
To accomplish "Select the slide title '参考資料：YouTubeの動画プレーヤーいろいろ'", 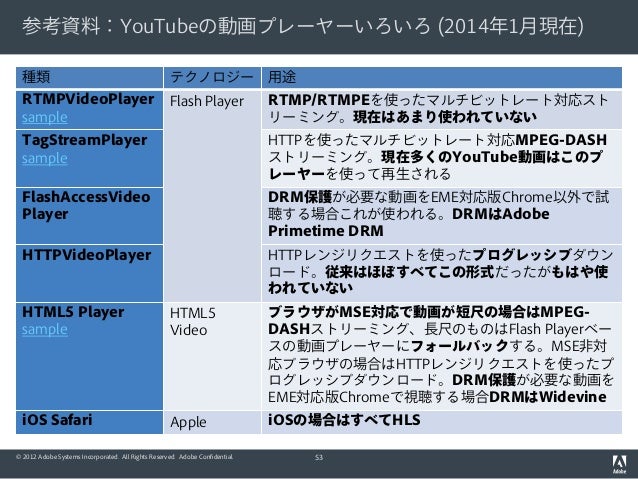I will pyautogui.click(x=226, y=26).
